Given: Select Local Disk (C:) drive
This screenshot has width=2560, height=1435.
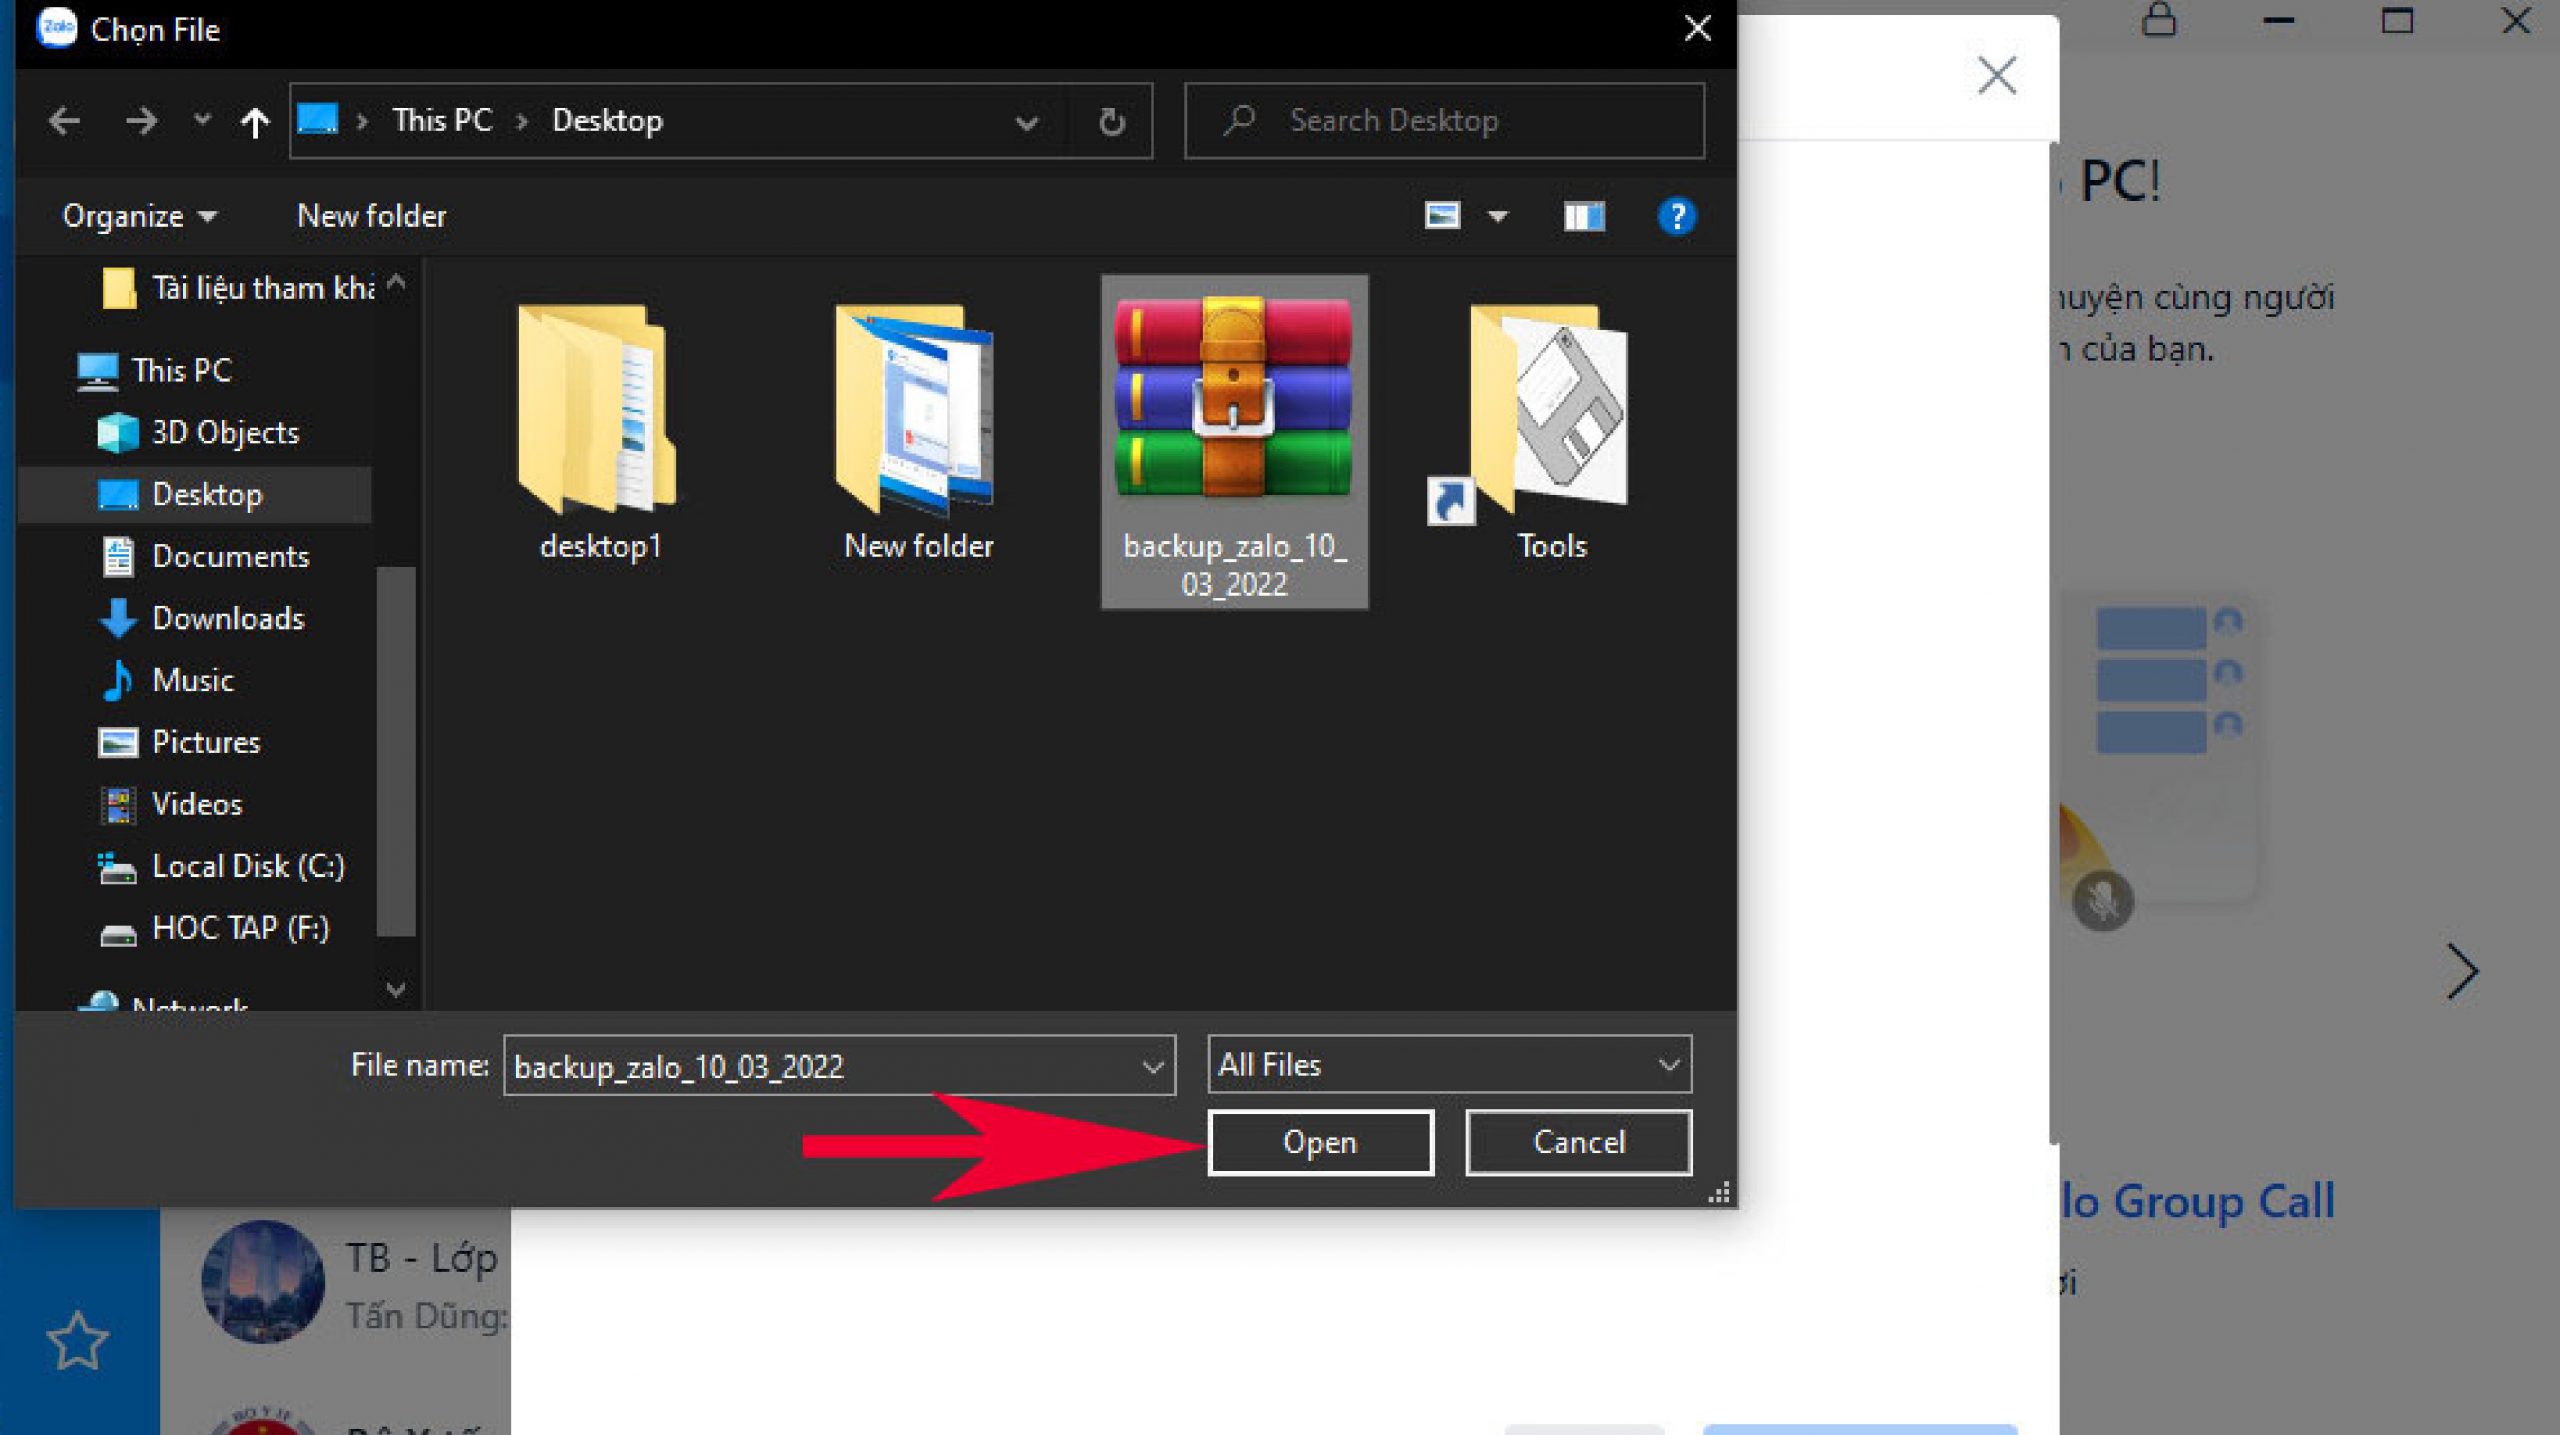Looking at the screenshot, I should (222, 866).
